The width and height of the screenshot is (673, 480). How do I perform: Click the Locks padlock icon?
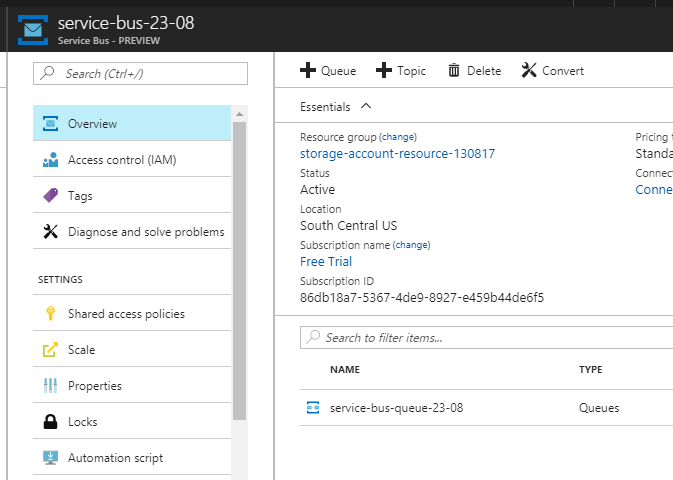click(x=50, y=422)
